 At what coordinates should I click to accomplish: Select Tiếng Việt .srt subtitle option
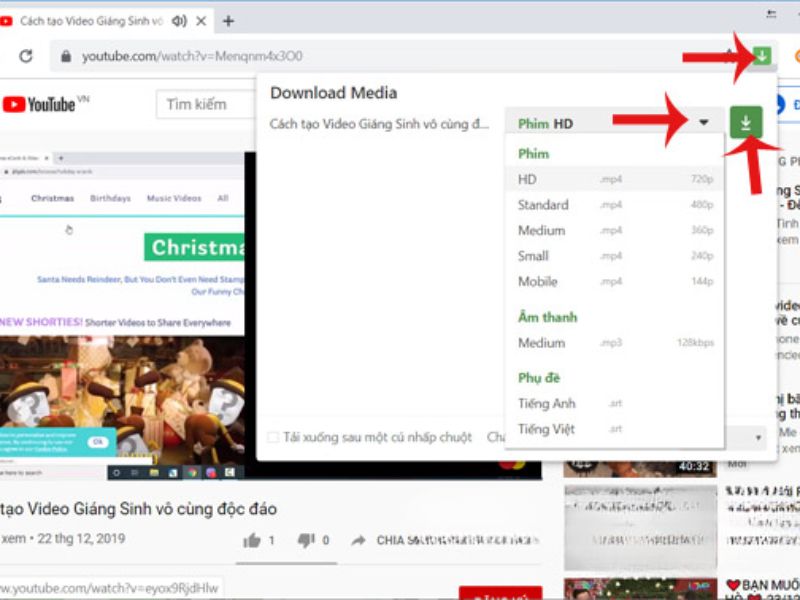coord(614,429)
